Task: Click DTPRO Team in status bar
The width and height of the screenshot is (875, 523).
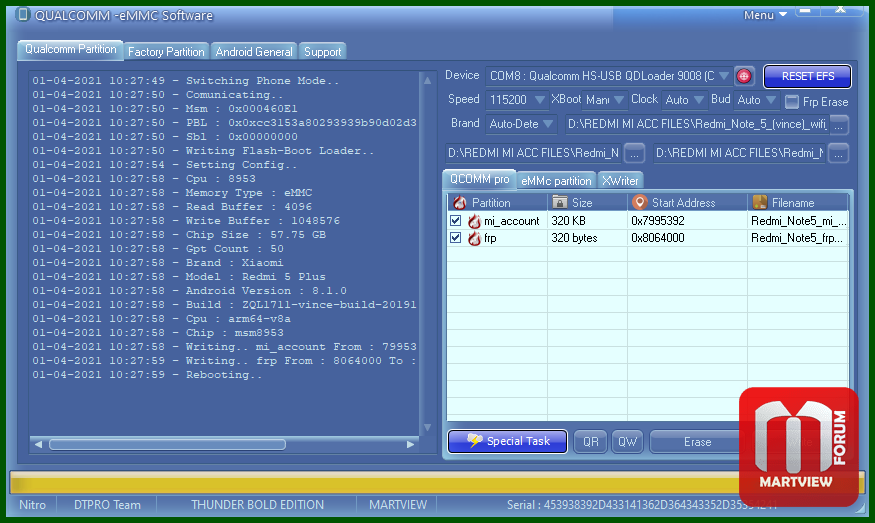Action: (x=107, y=505)
